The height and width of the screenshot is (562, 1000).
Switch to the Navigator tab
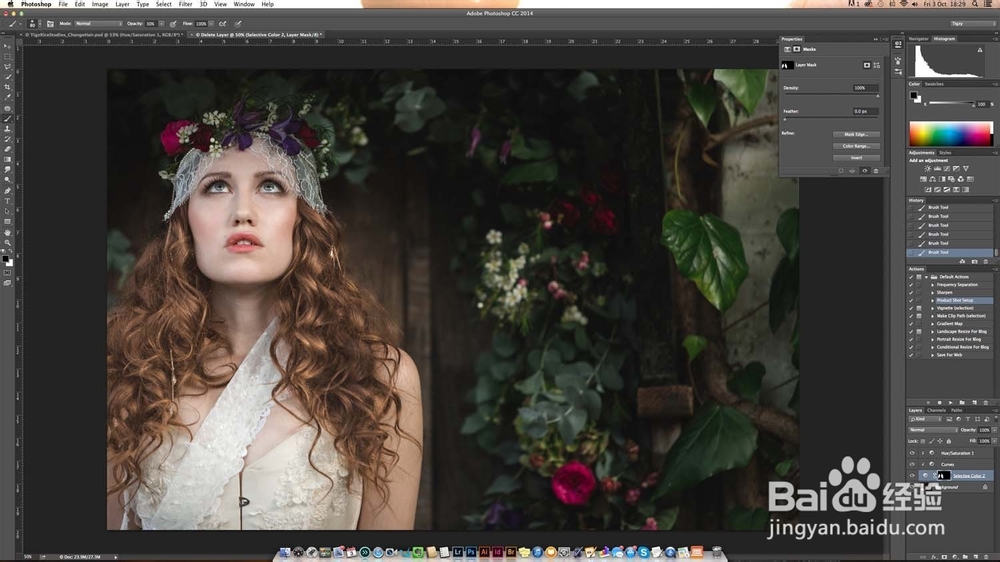(918, 39)
